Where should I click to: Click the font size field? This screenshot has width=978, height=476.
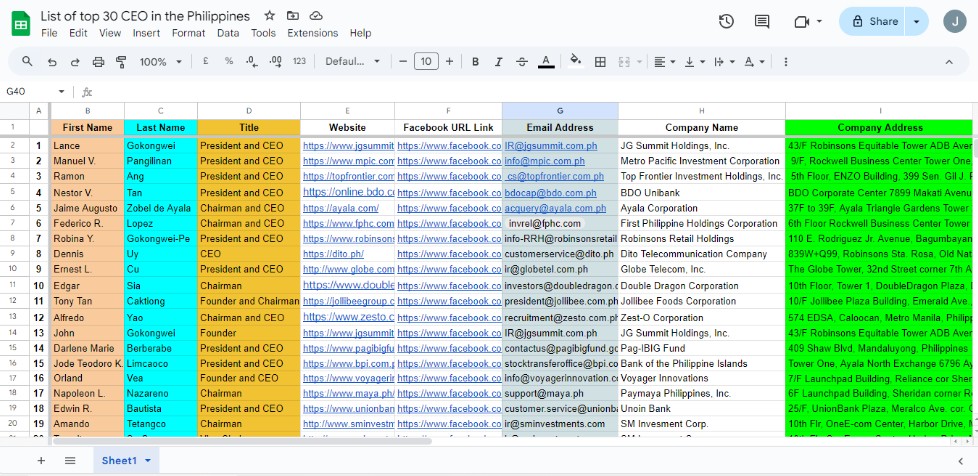(426, 61)
